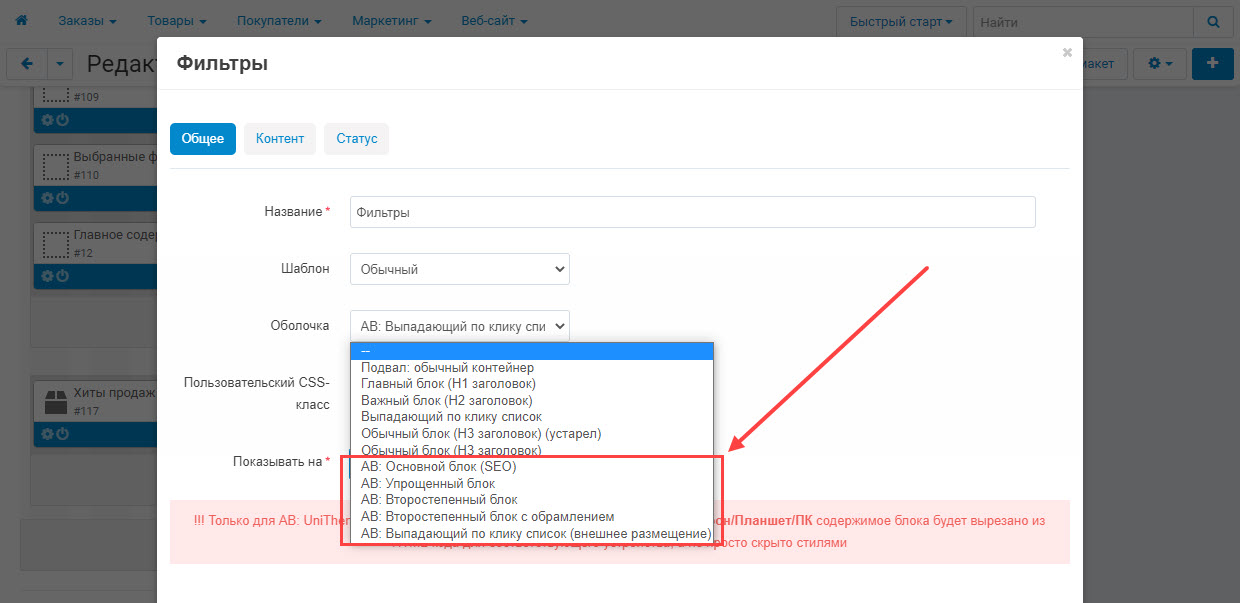Expand the Быстрый старт dropdown
This screenshot has height=603, width=1240.
click(x=900, y=21)
